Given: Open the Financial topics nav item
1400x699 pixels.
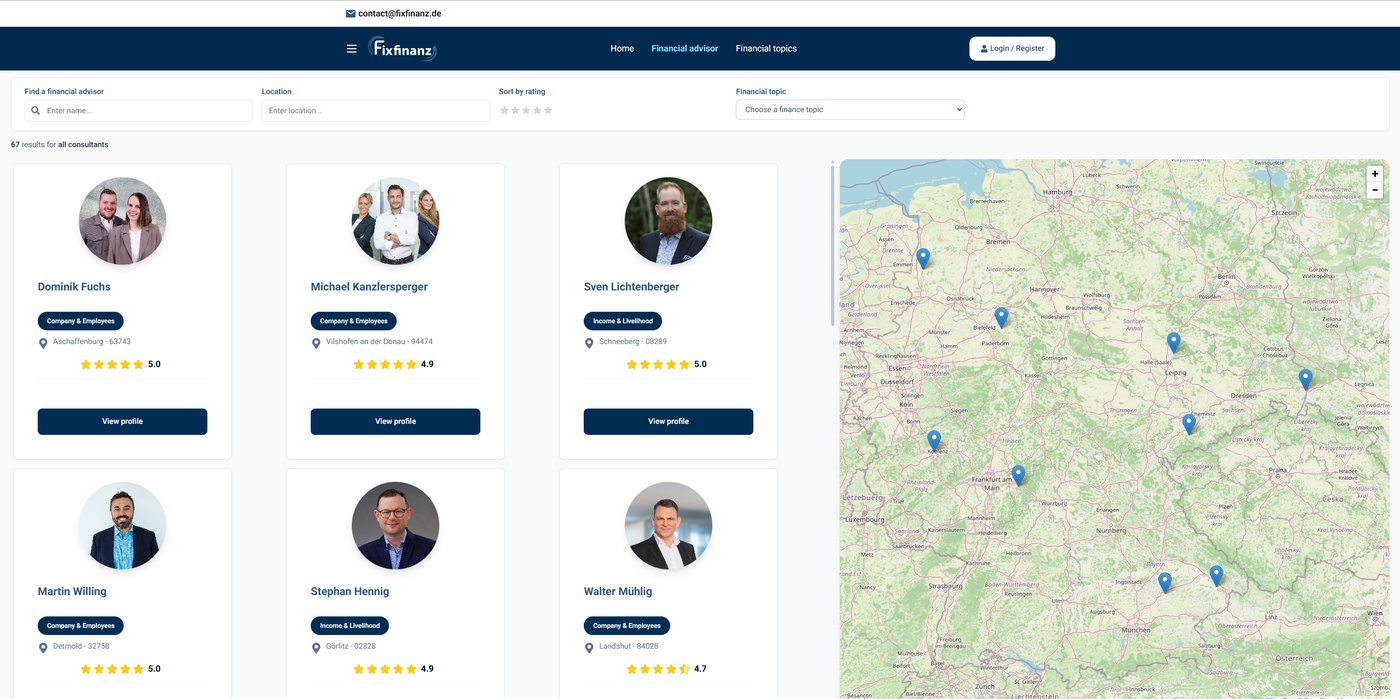Looking at the screenshot, I should pos(766,48).
